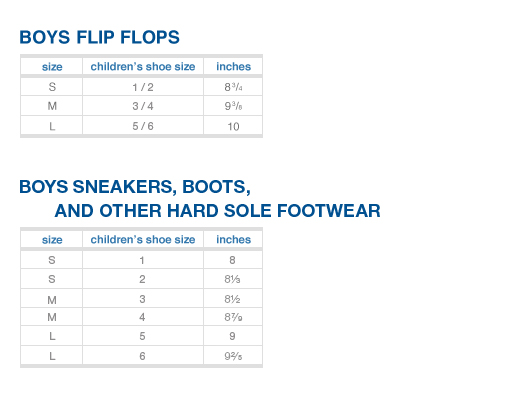Image resolution: width=530 pixels, height=410 pixels.
Task: Select sneakers table 'inches' column header
Action: [233, 240]
